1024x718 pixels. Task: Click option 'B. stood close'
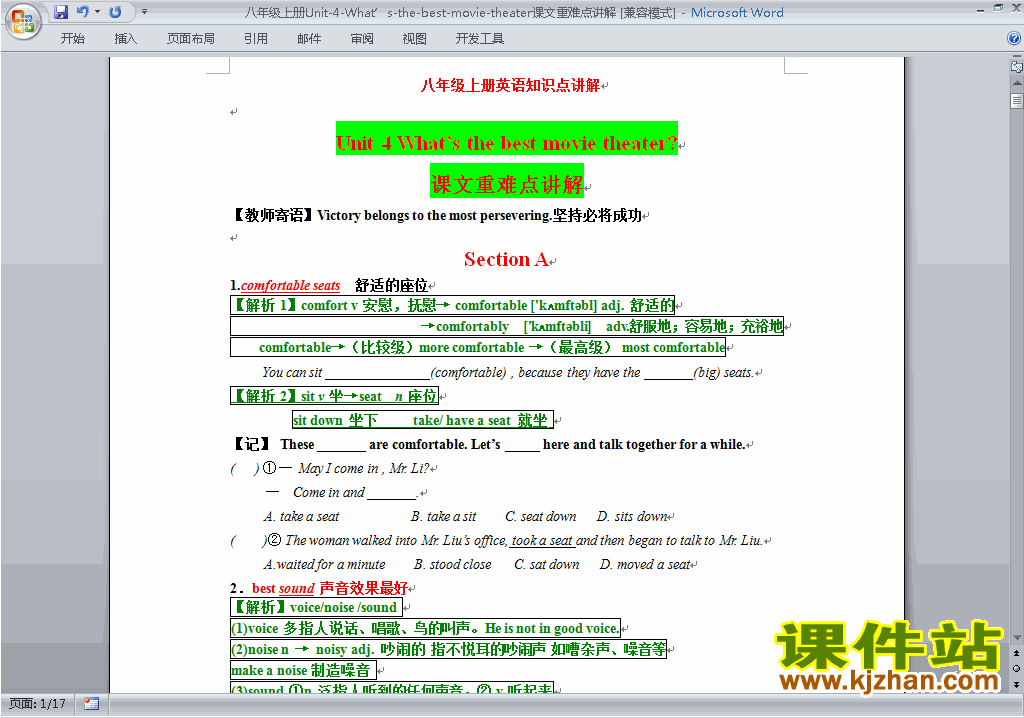[453, 564]
